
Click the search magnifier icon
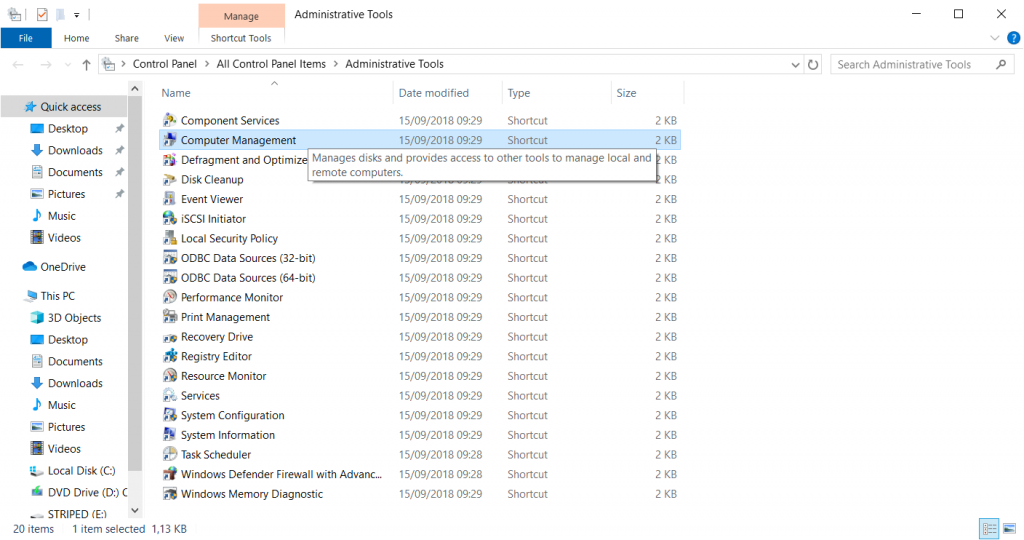coord(1001,64)
